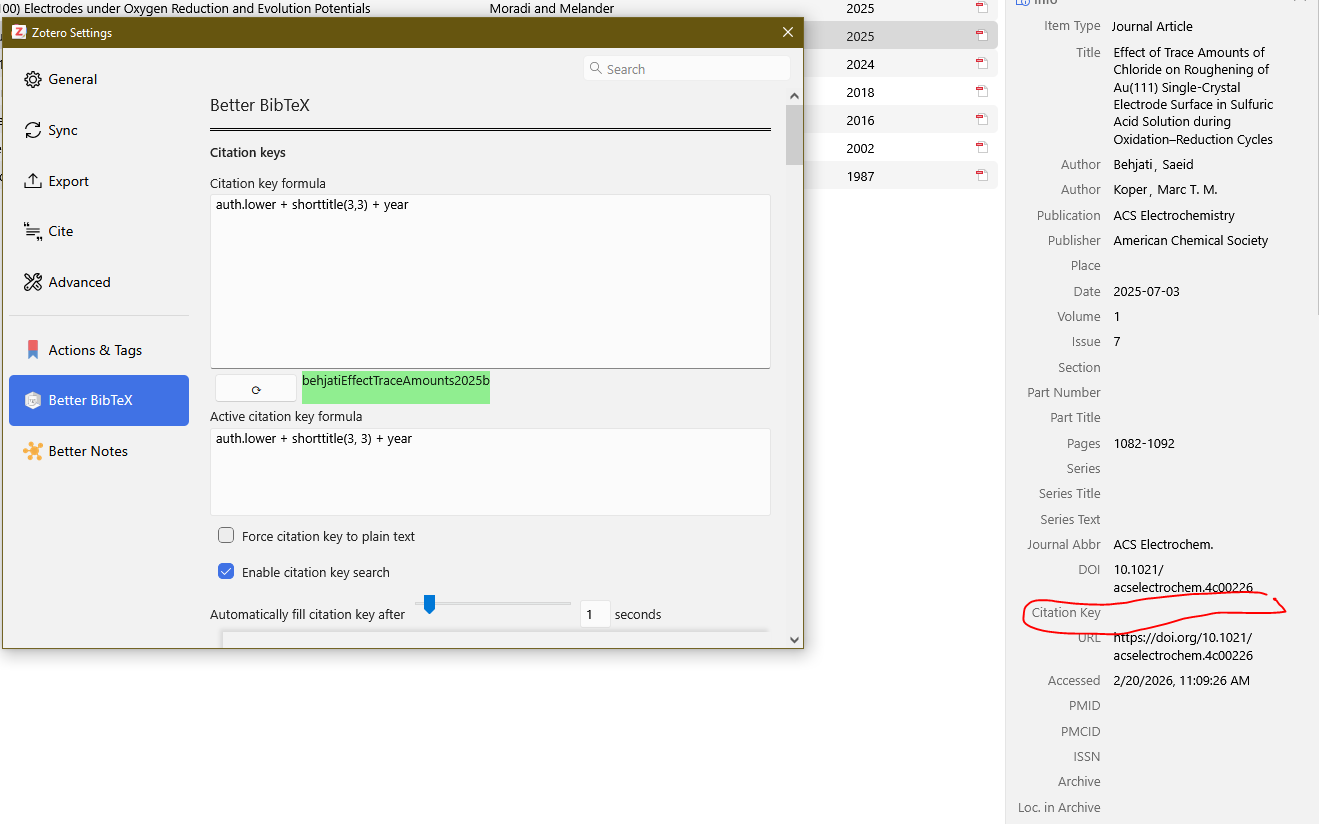Click the Advanced tools icon

click(x=33, y=282)
